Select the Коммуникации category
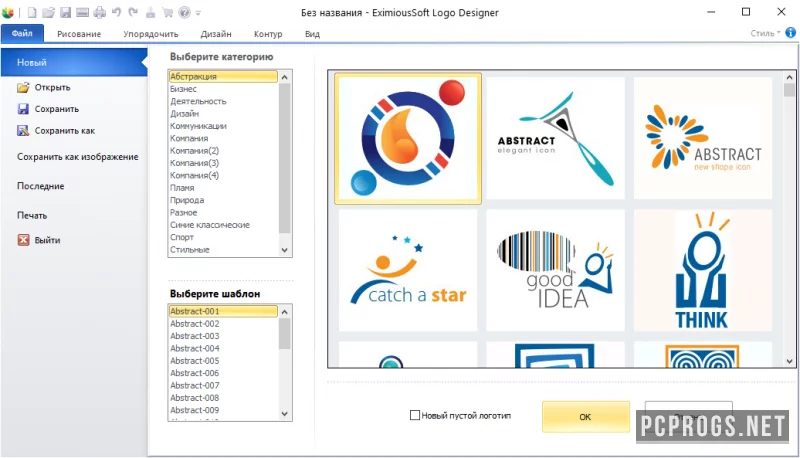 (223, 126)
